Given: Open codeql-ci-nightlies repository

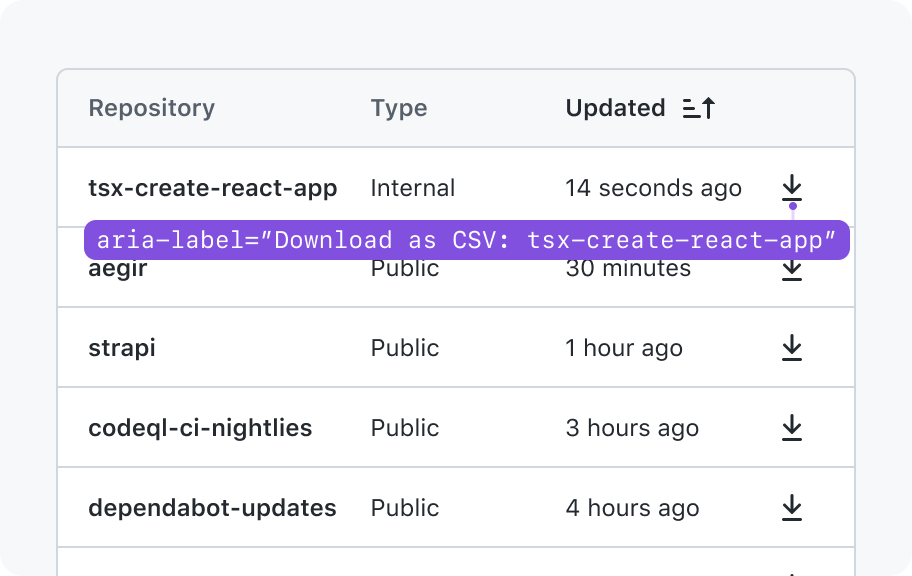Looking at the screenshot, I should (200, 428).
